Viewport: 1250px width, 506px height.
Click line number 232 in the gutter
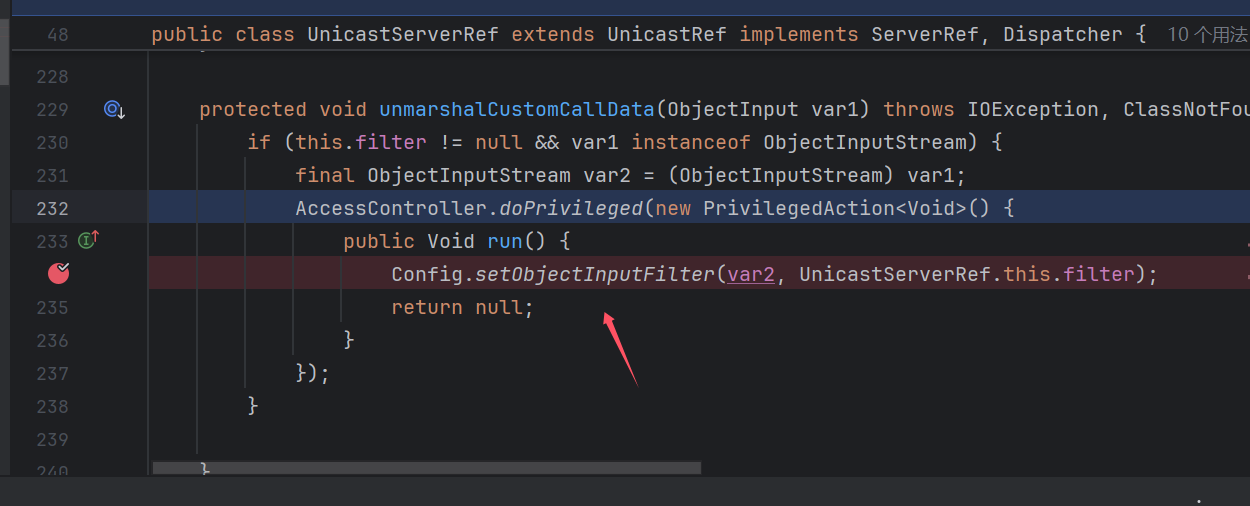click(52, 208)
